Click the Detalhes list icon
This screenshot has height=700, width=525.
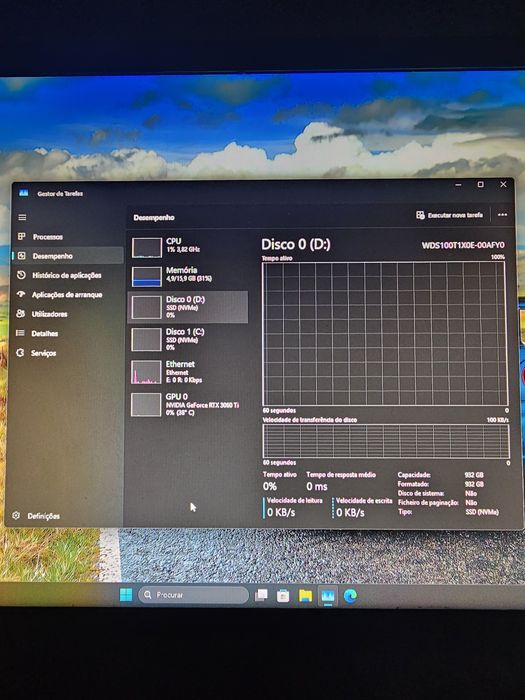tap(20, 333)
